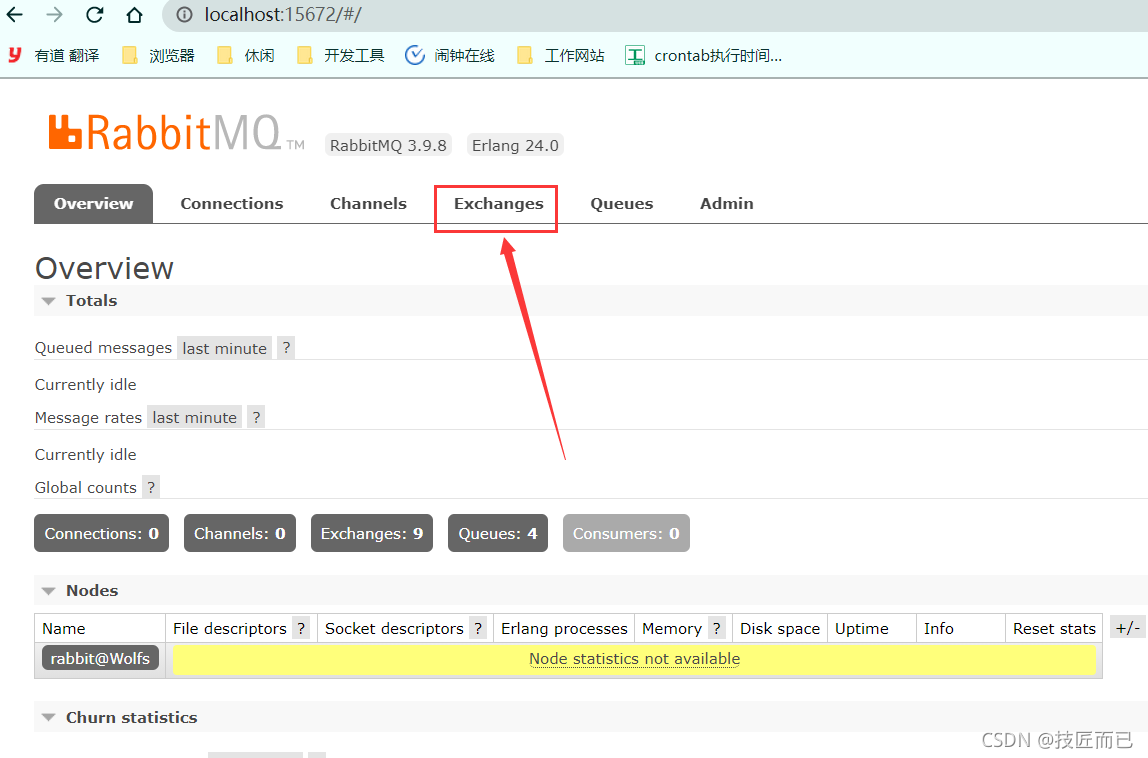This screenshot has height=758, width=1148.
Task: Click Node statistics not available message
Action: [x=634, y=659]
